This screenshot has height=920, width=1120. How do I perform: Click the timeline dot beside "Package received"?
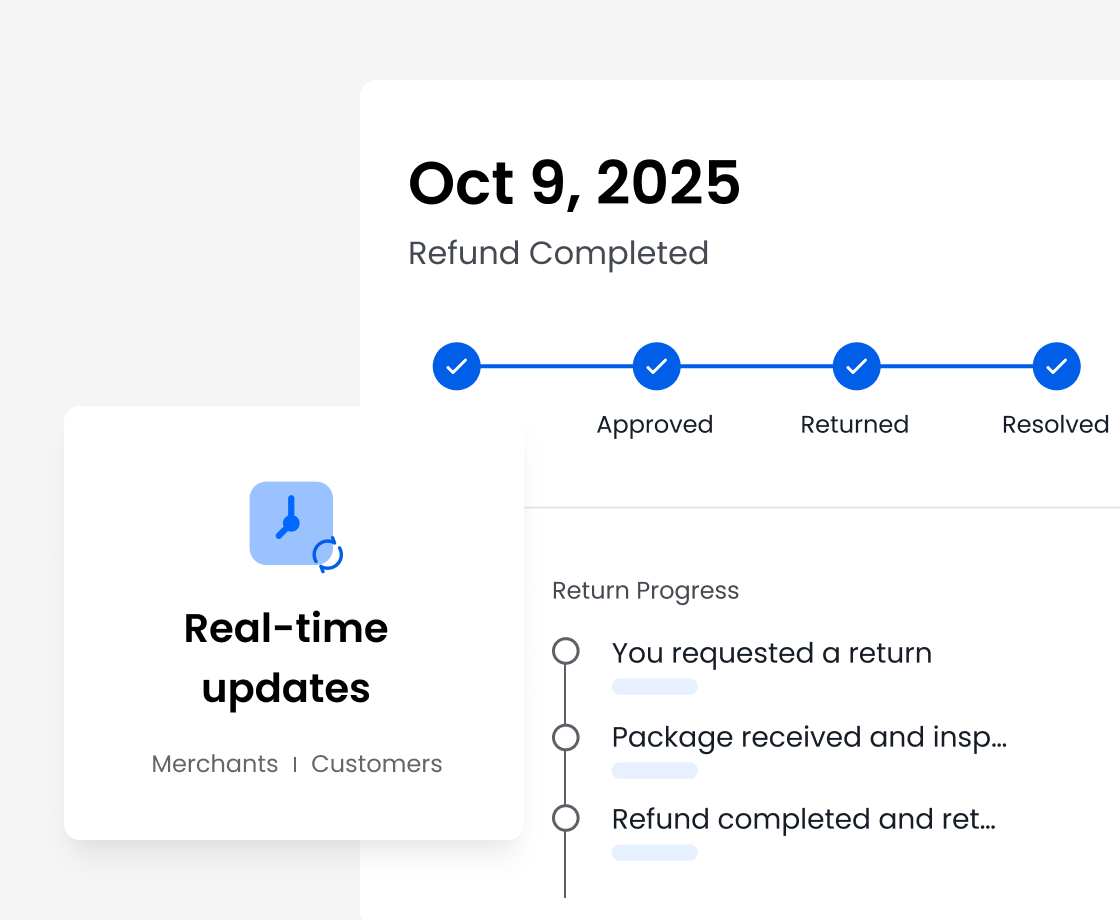566,738
